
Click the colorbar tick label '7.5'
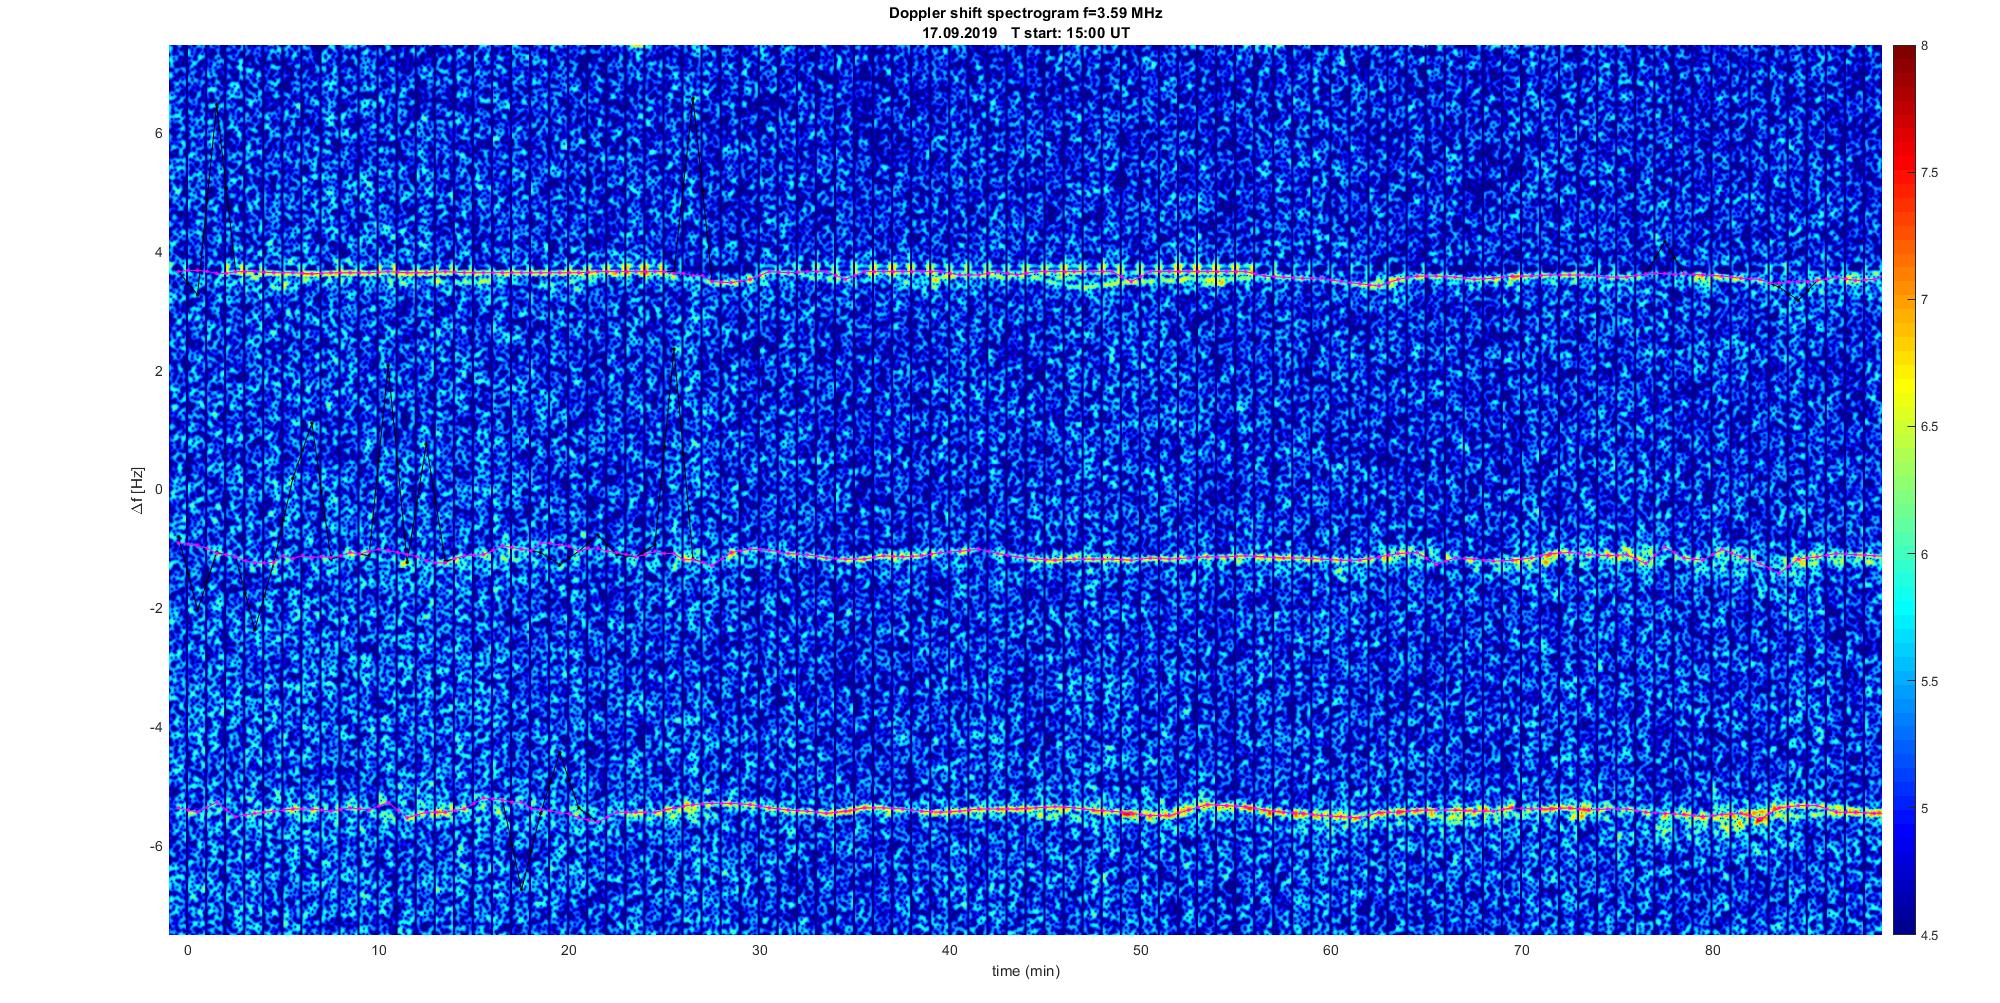point(1930,173)
